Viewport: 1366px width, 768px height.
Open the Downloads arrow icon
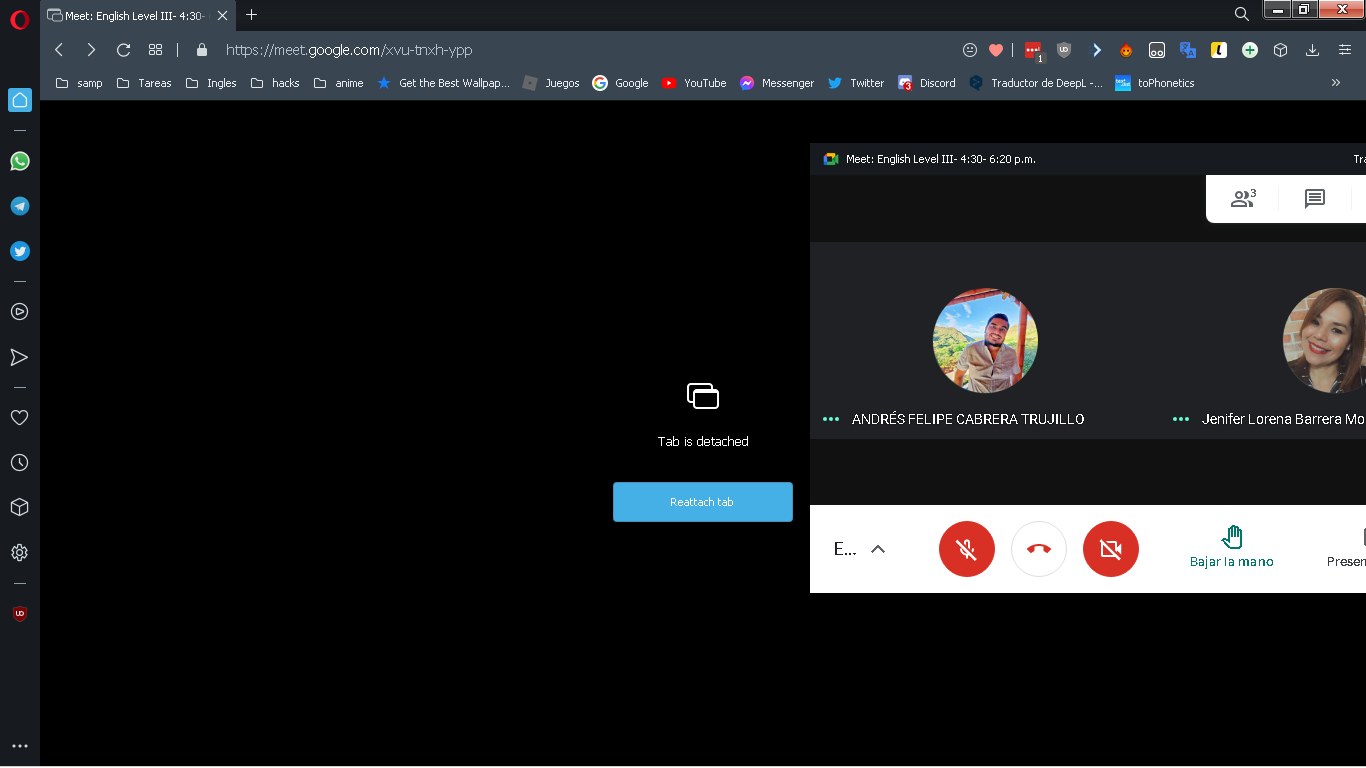[x=1312, y=50]
